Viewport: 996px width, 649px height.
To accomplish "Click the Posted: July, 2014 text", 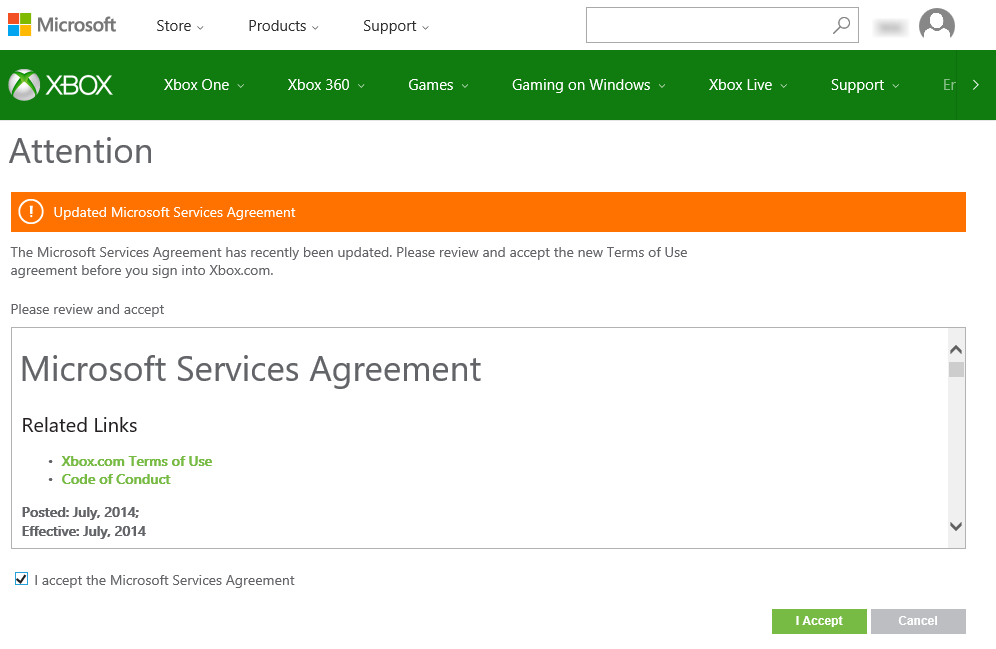I will pyautogui.click(x=80, y=512).
